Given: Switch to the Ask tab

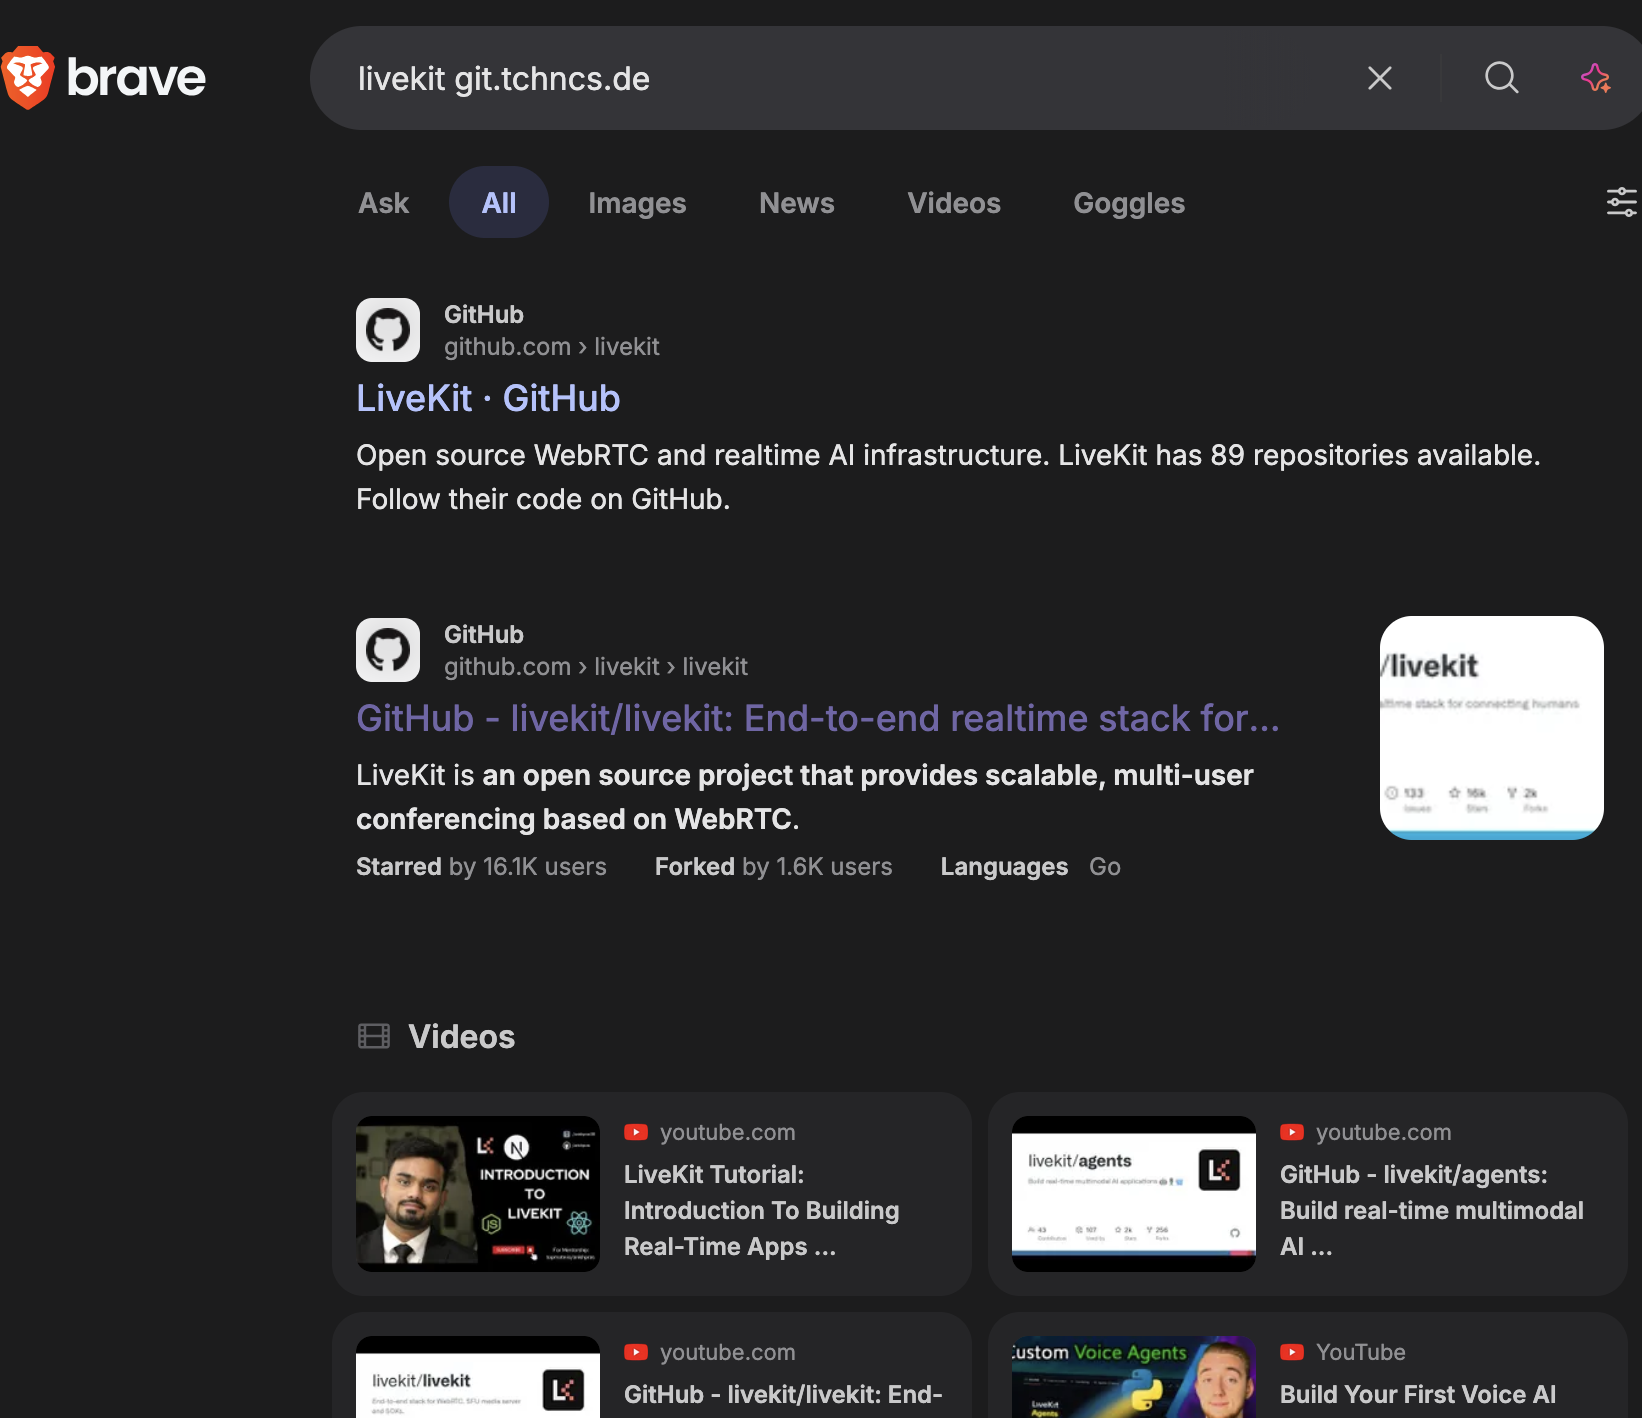Looking at the screenshot, I should click(x=384, y=203).
